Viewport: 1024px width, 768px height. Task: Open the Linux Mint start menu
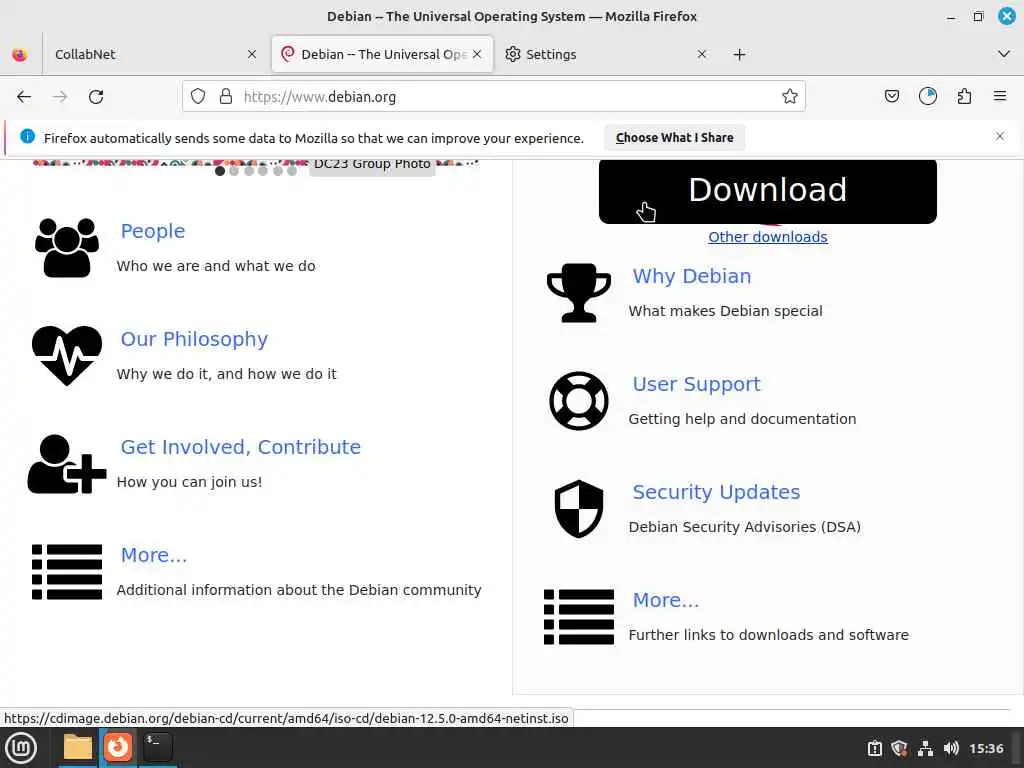click(21, 747)
